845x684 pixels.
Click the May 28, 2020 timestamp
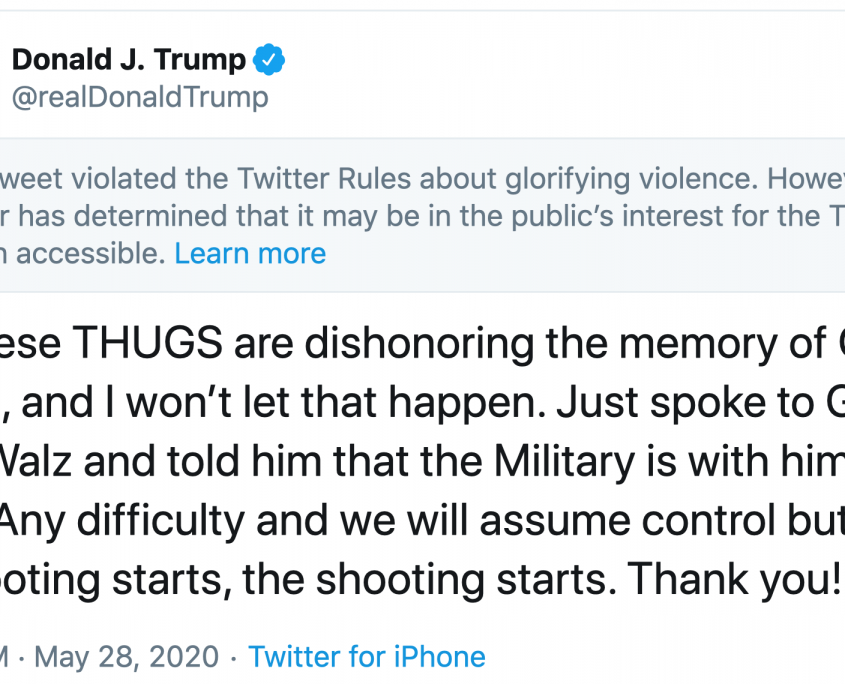(127, 657)
